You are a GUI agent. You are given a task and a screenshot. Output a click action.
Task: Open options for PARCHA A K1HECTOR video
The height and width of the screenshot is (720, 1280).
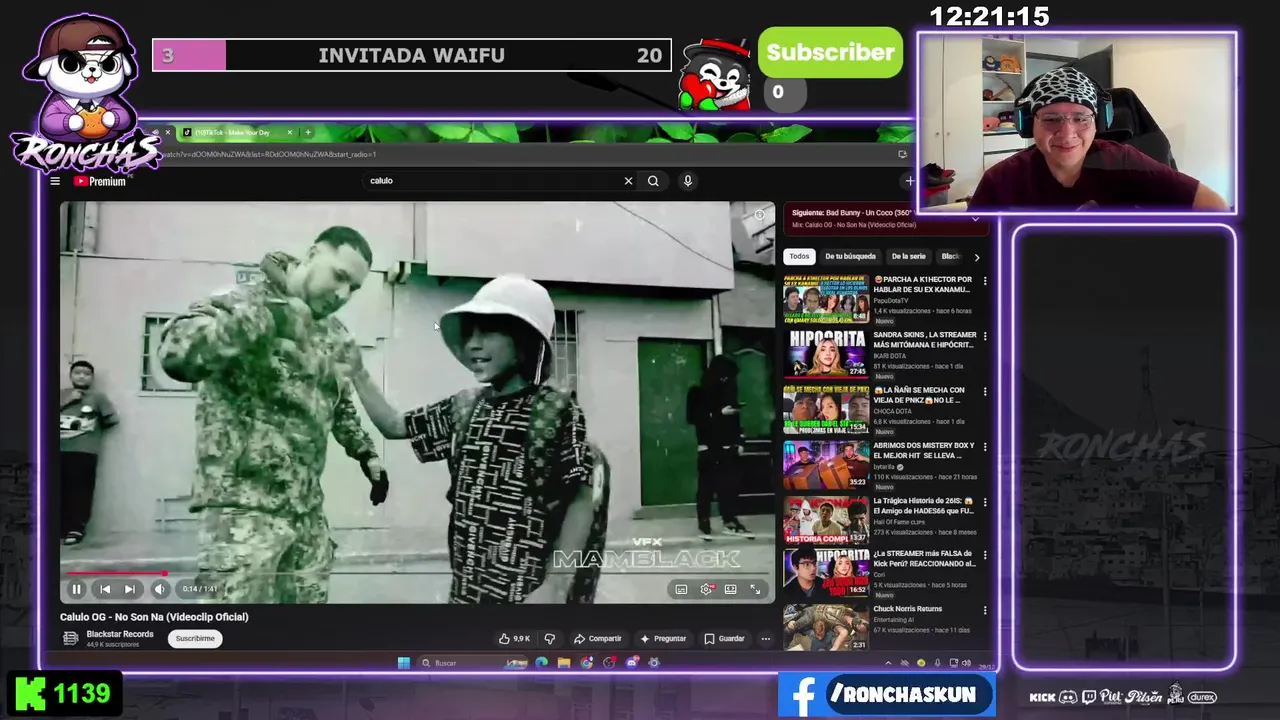(x=985, y=281)
